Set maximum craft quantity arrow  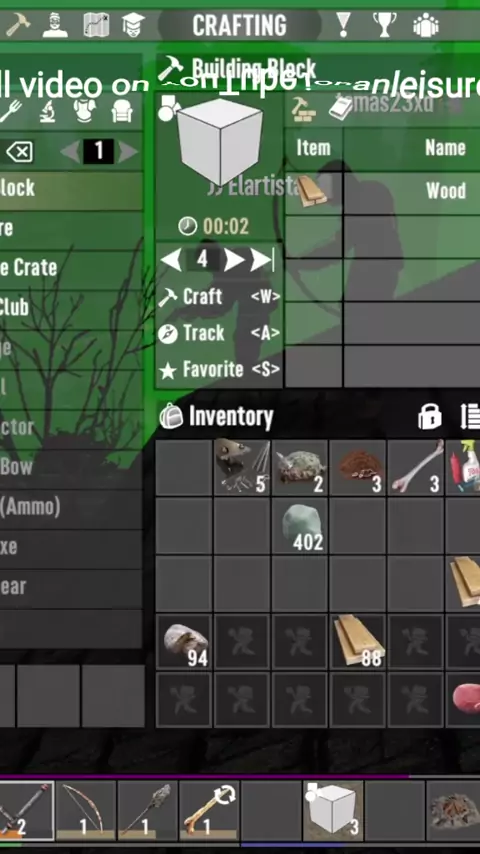point(262,260)
